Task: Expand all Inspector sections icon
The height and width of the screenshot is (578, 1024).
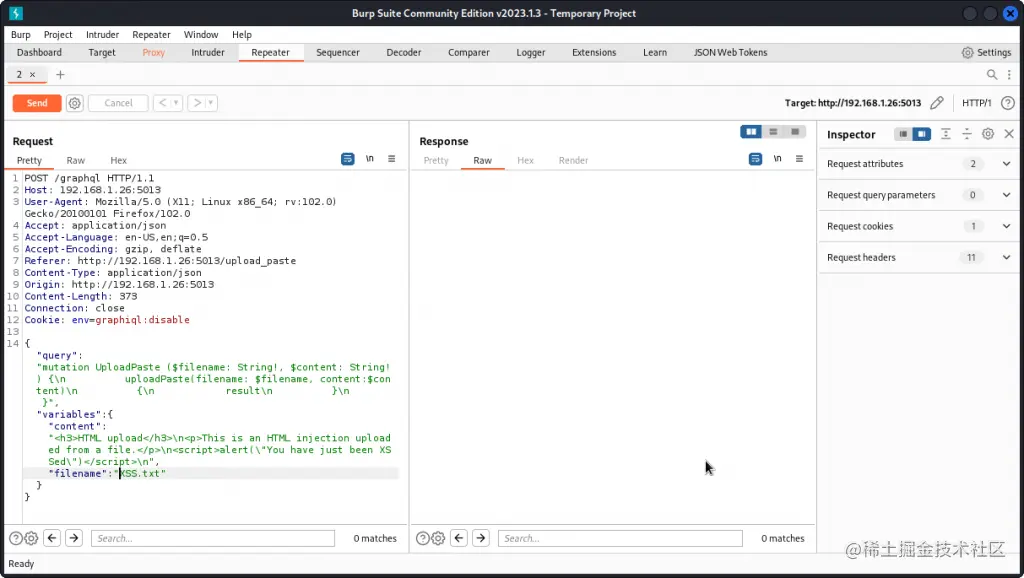Action: (x=945, y=134)
